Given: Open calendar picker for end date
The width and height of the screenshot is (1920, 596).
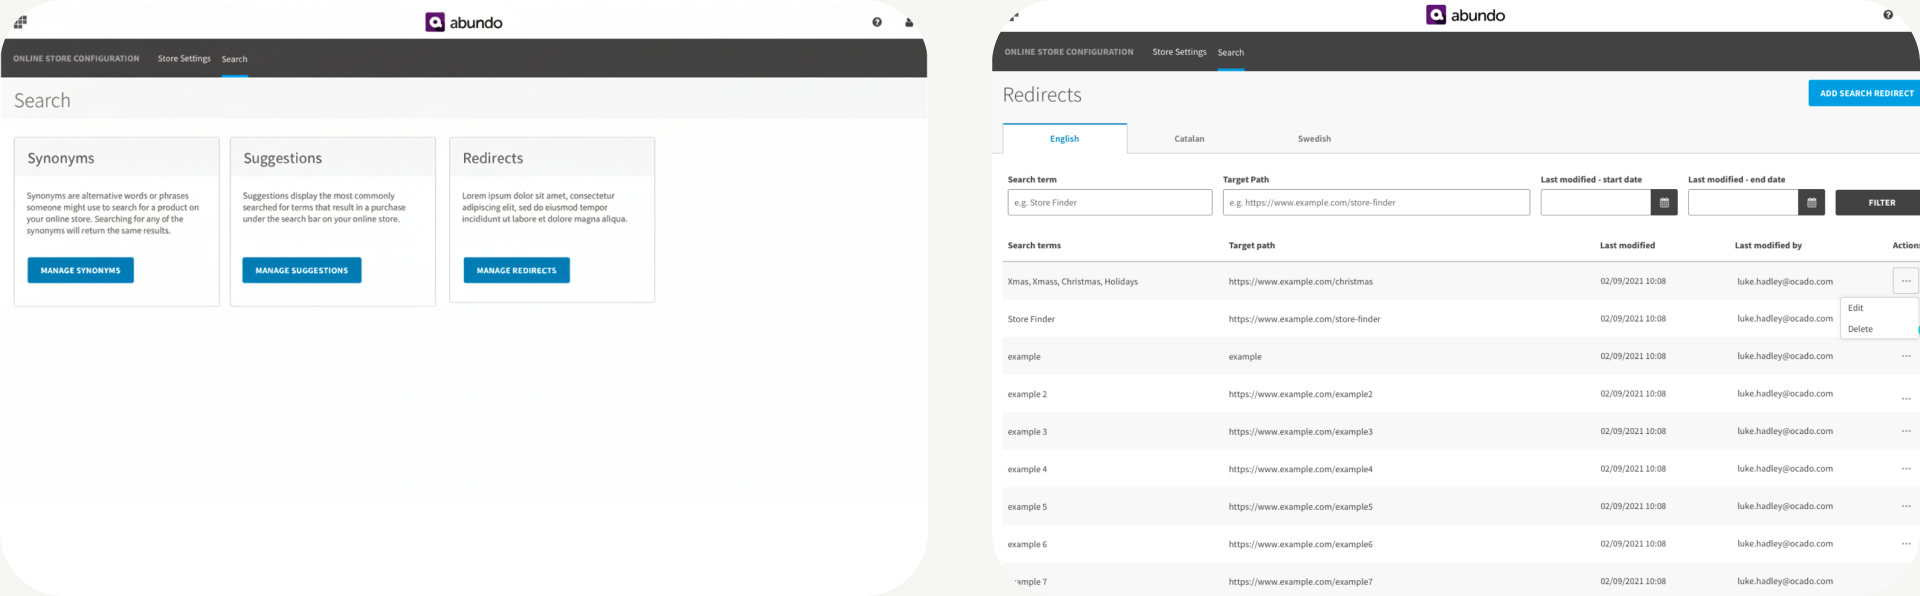Looking at the screenshot, I should coord(1811,202).
